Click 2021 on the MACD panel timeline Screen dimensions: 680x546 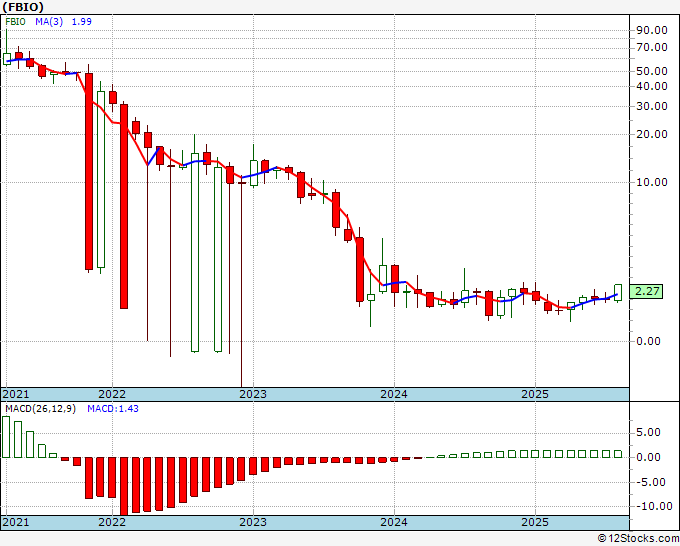tap(16, 522)
